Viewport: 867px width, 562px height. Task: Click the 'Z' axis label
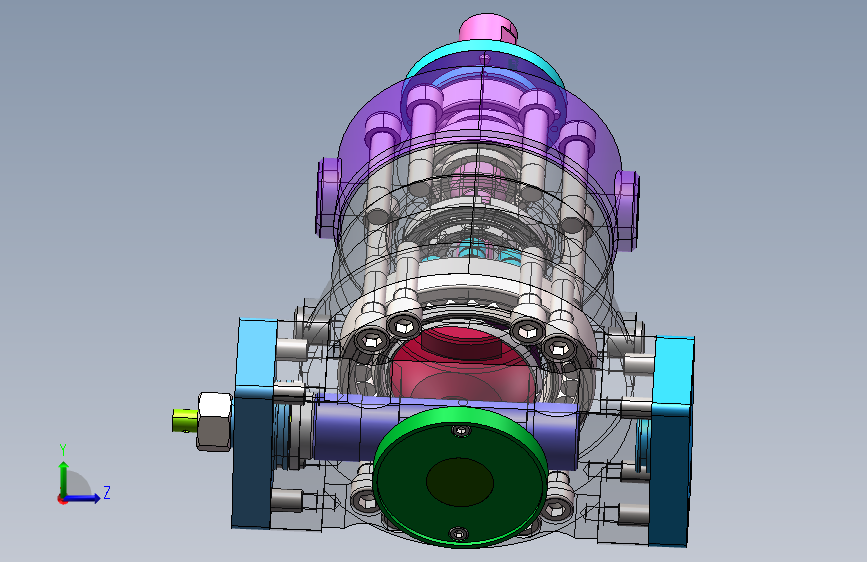tap(107, 492)
